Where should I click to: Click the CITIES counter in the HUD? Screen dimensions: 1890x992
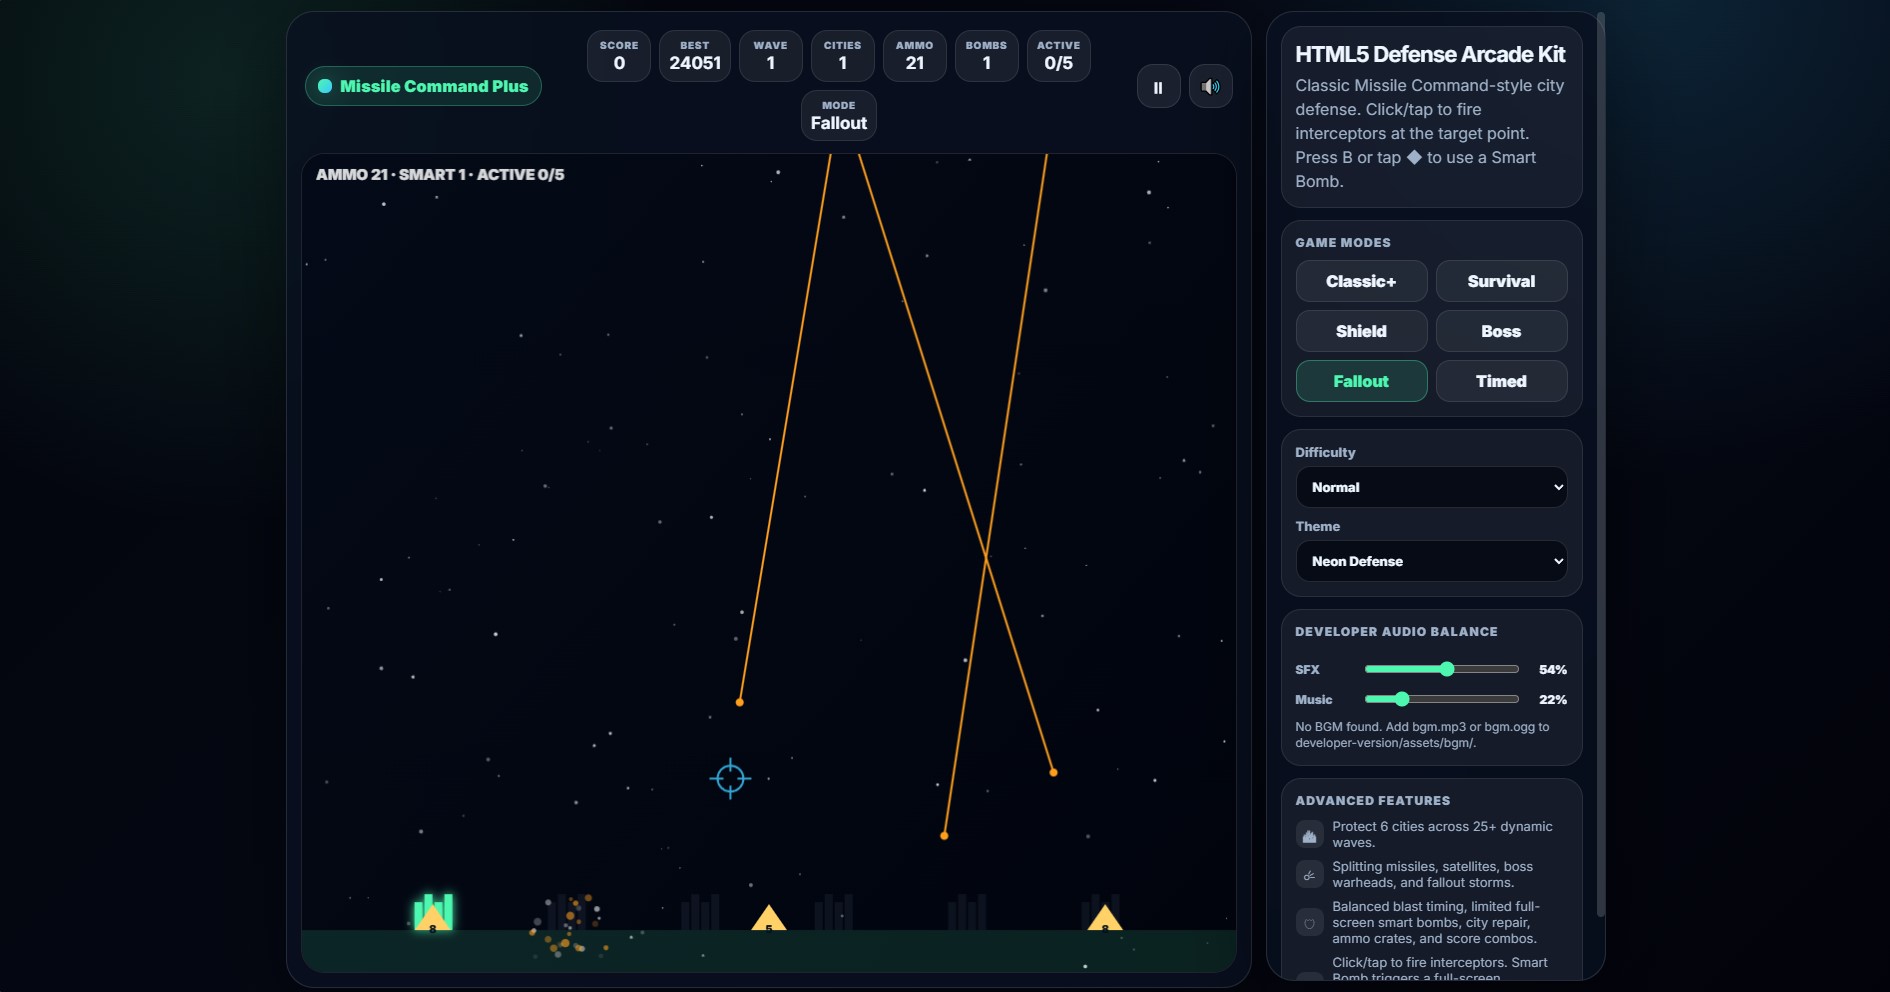pyautogui.click(x=842, y=56)
